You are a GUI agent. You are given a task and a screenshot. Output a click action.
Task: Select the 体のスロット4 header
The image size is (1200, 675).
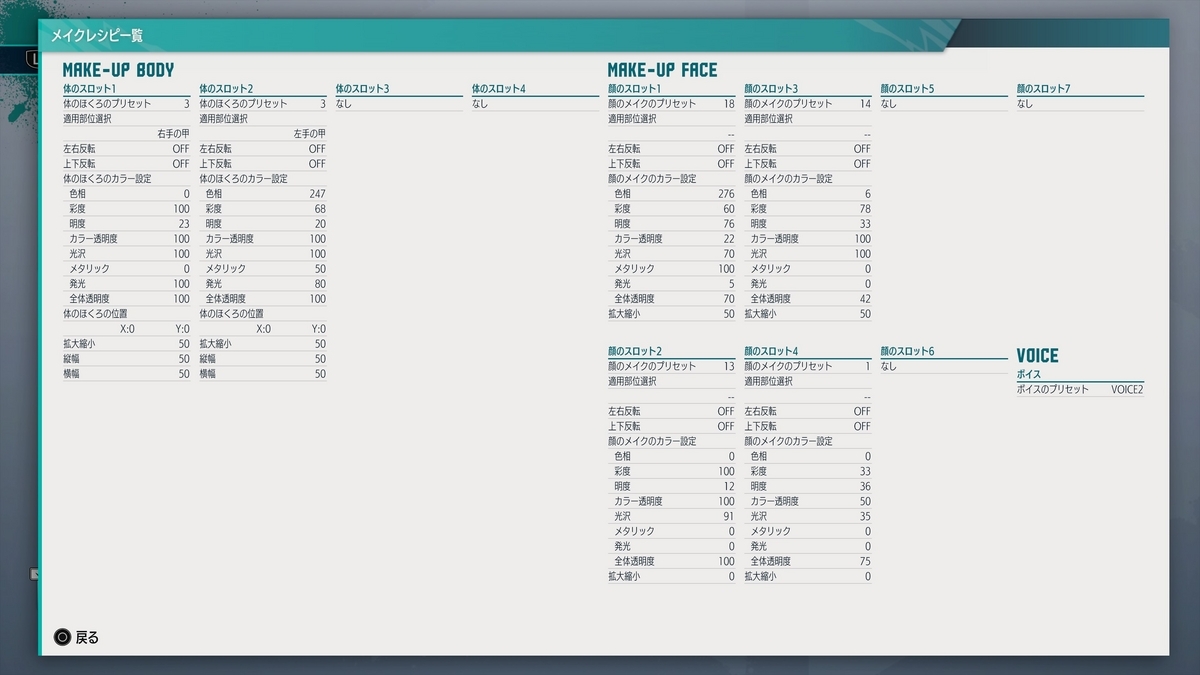[499, 89]
